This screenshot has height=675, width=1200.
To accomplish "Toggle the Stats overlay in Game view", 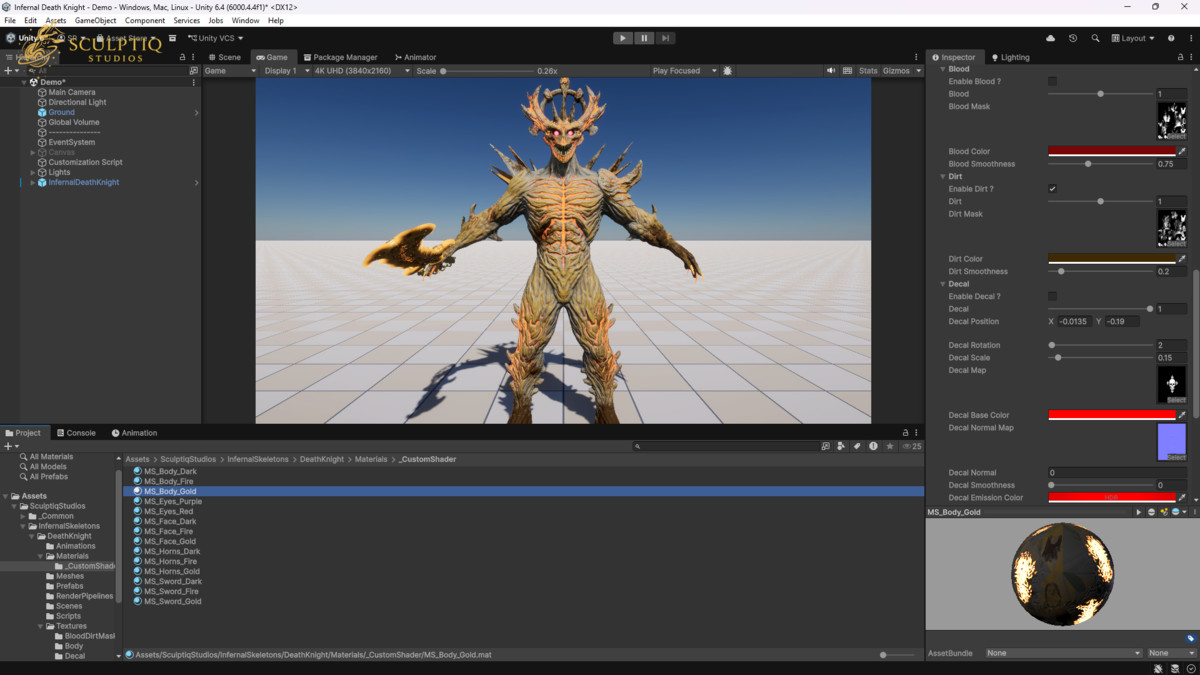I will (x=868, y=71).
